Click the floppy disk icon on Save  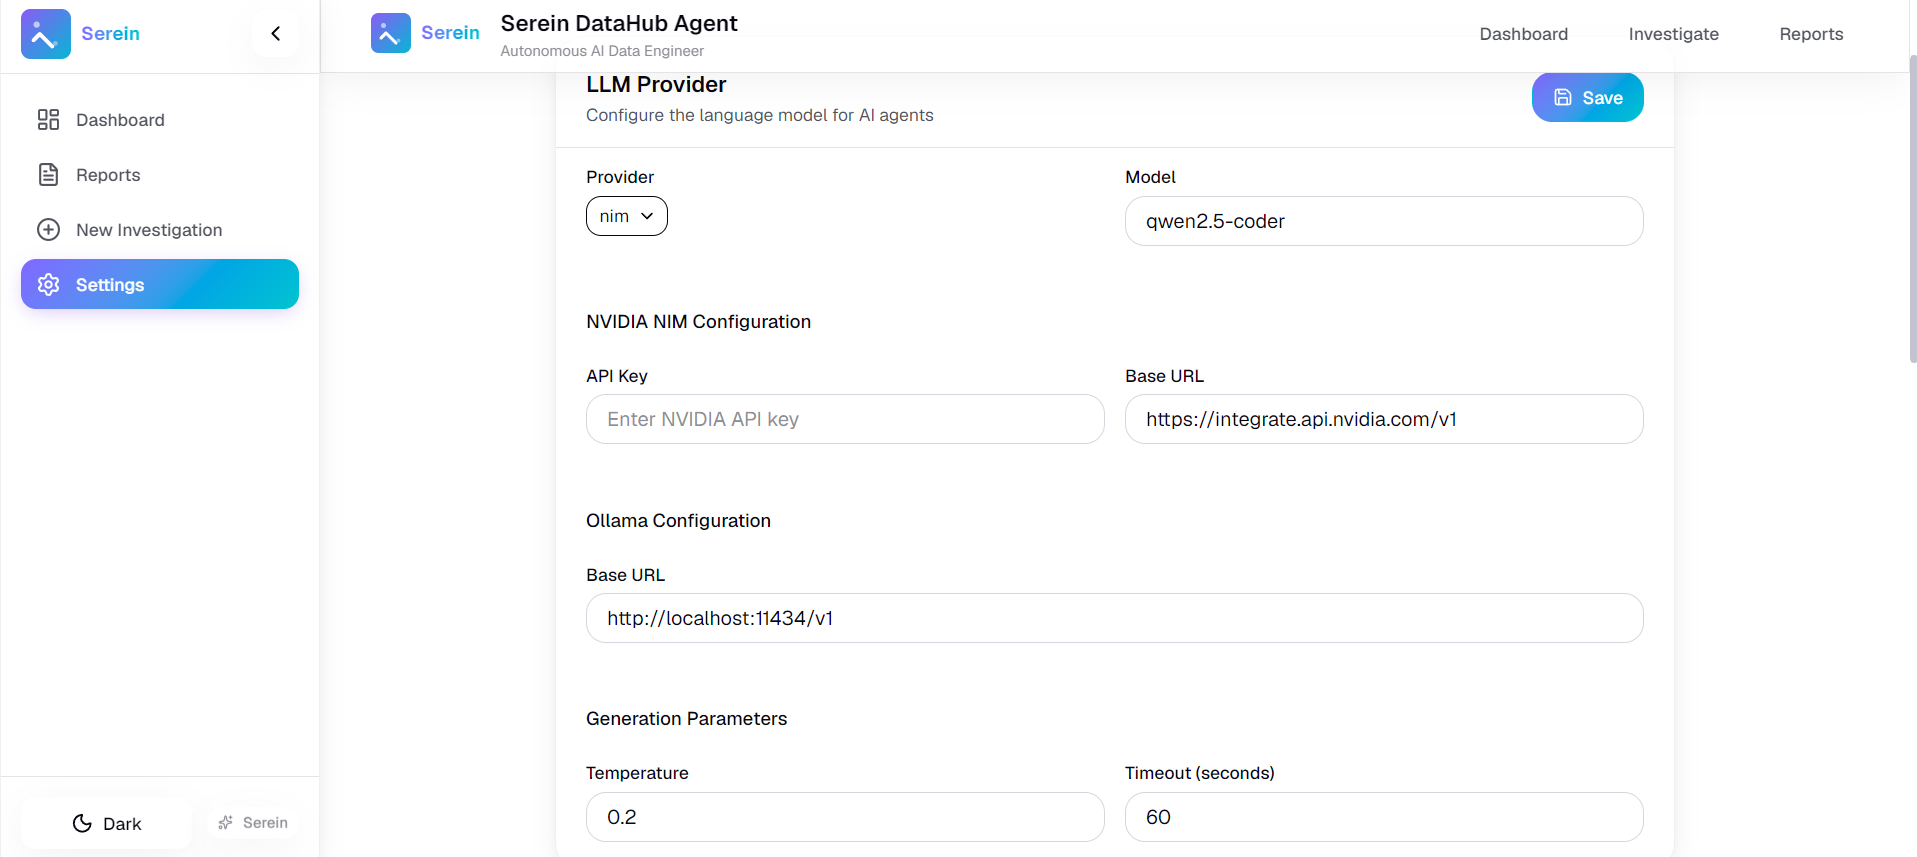click(1563, 98)
